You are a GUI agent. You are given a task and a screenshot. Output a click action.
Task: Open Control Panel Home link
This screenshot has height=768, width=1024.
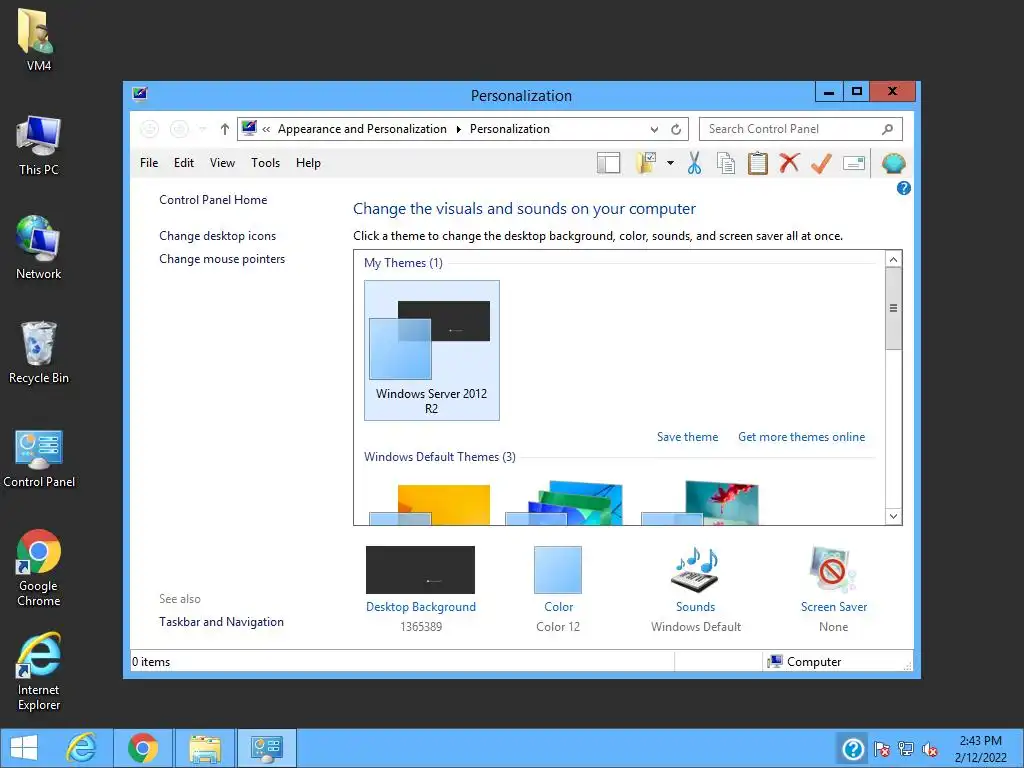pyautogui.click(x=213, y=200)
